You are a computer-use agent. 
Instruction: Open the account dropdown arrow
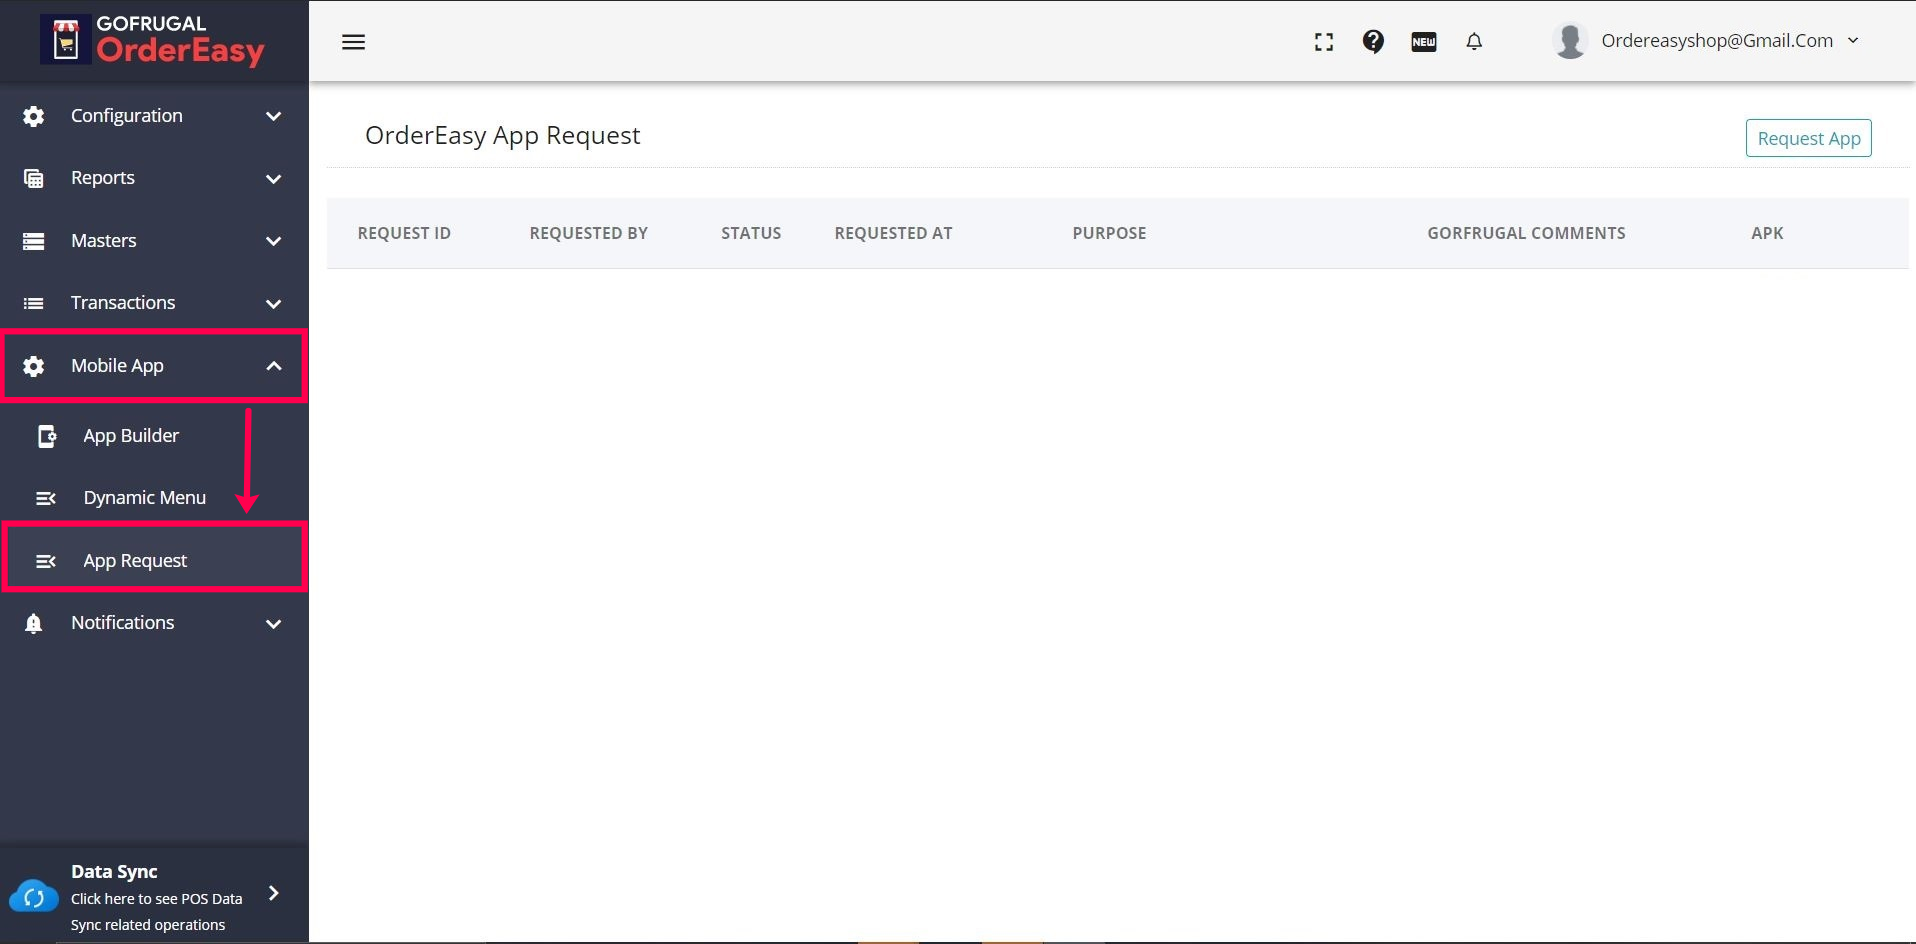(1853, 41)
